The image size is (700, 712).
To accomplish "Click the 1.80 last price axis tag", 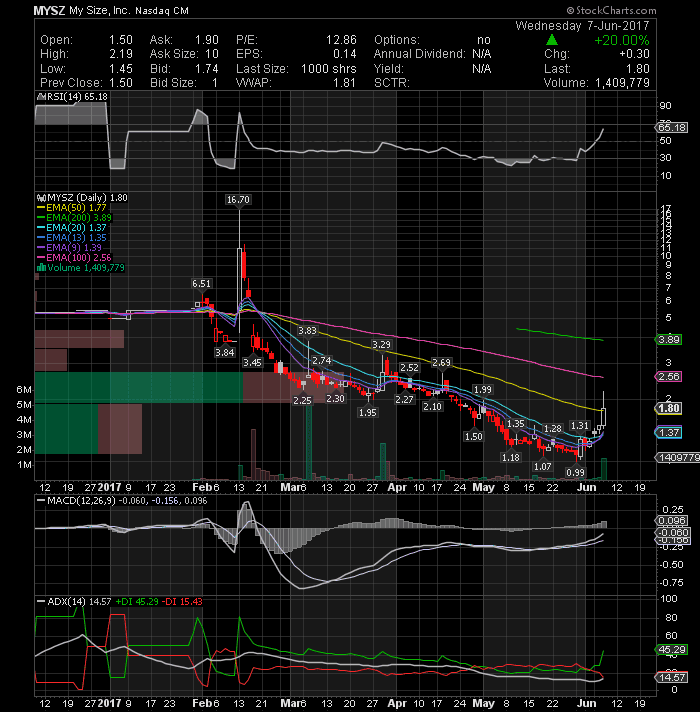I will click(669, 408).
